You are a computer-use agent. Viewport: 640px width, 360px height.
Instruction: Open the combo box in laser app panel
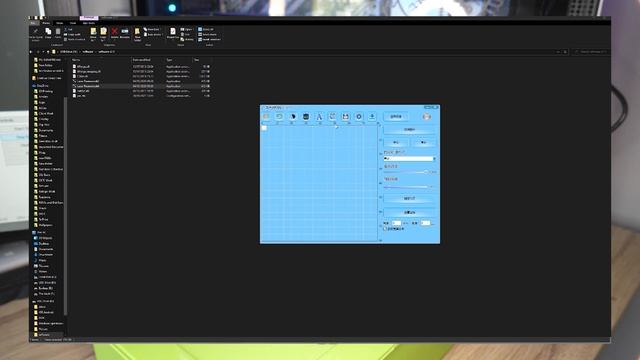409,158
